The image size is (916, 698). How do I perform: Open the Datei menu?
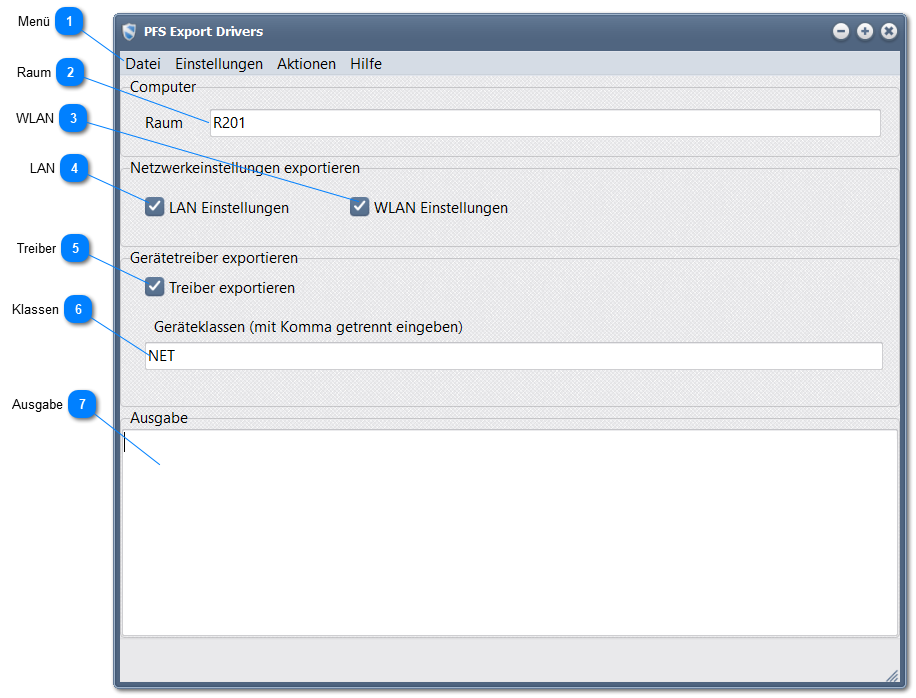tap(143, 64)
